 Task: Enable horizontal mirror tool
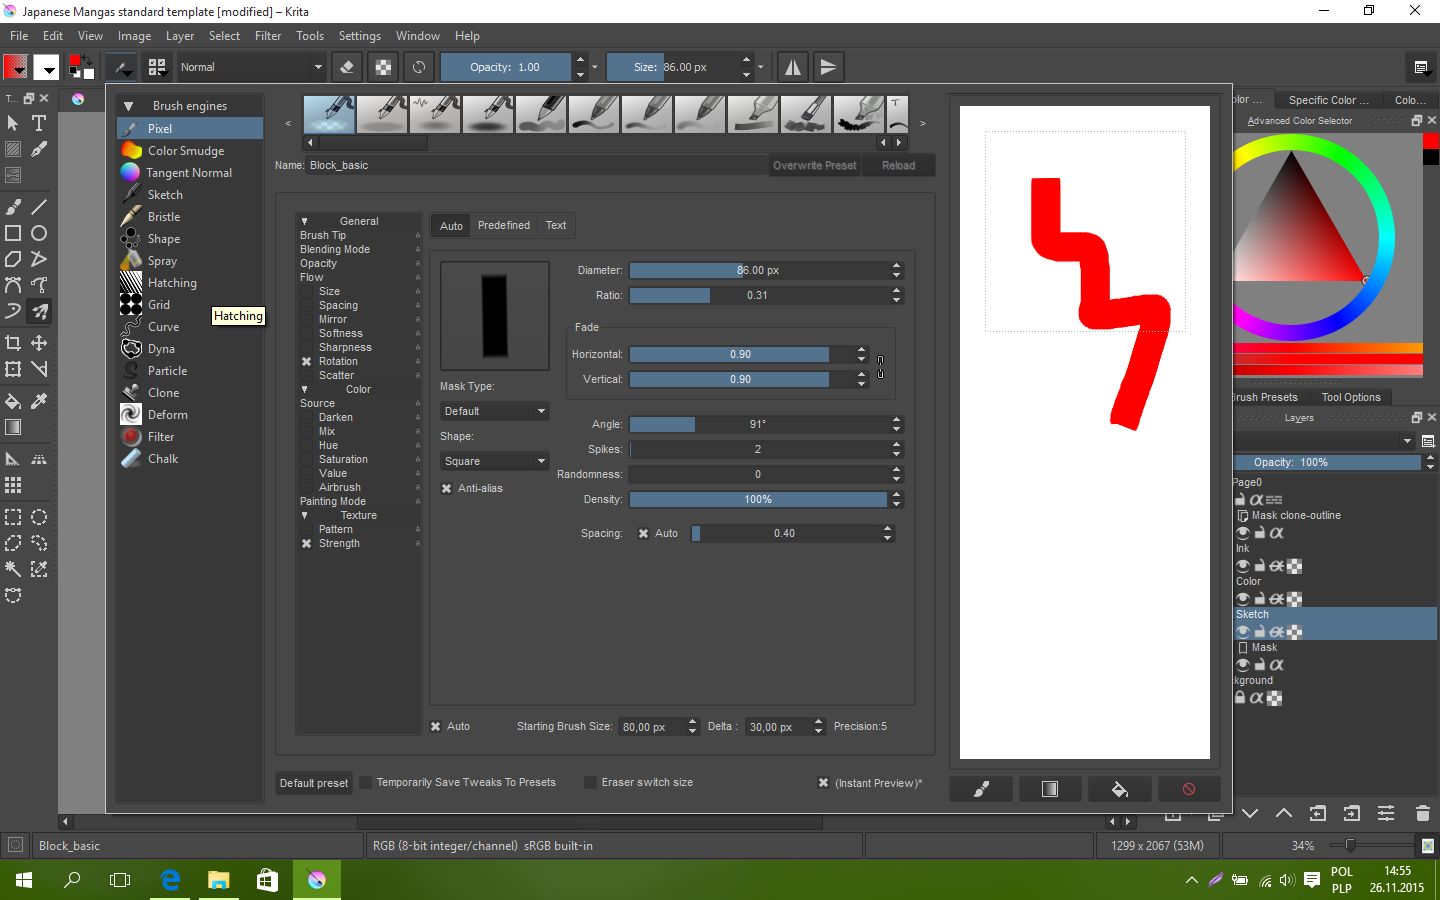[792, 67]
